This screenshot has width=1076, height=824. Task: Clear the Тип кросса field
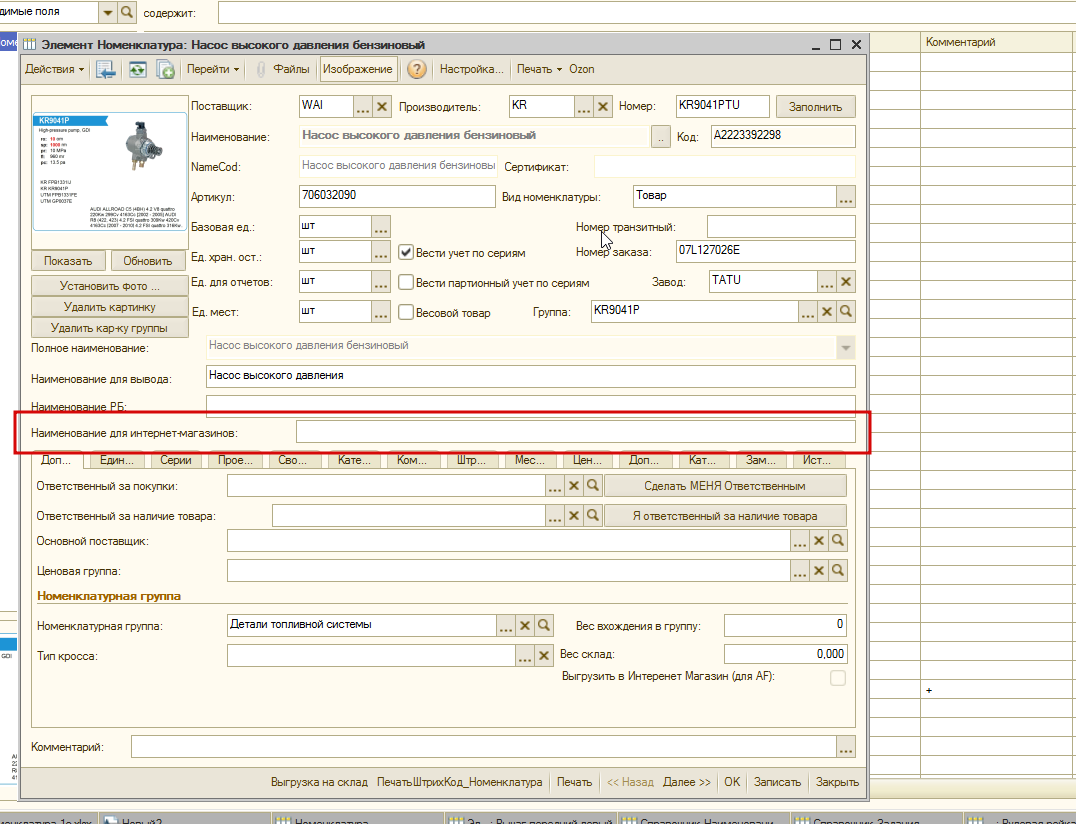click(x=544, y=656)
